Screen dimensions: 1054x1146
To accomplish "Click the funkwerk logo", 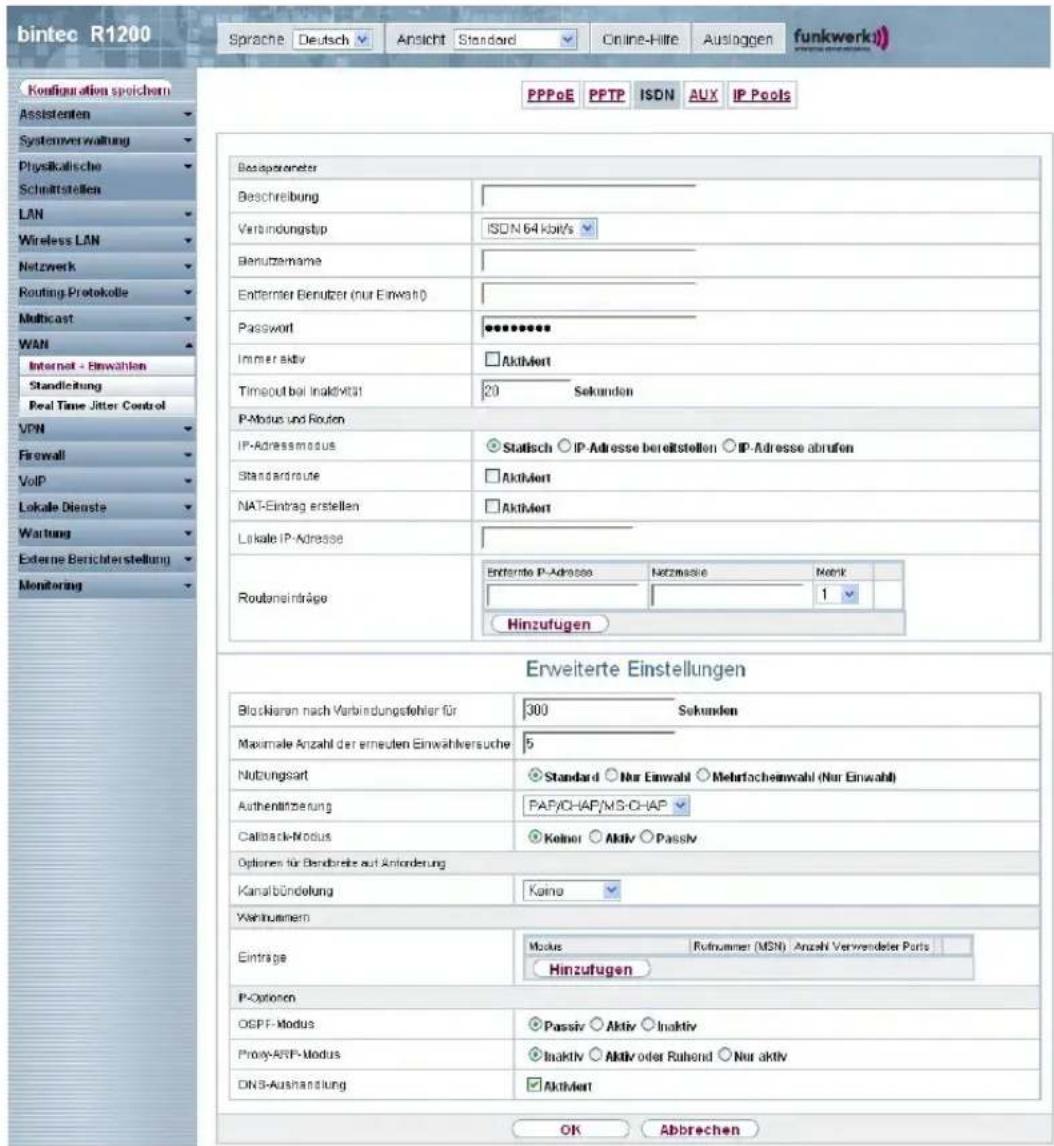I will pos(841,37).
